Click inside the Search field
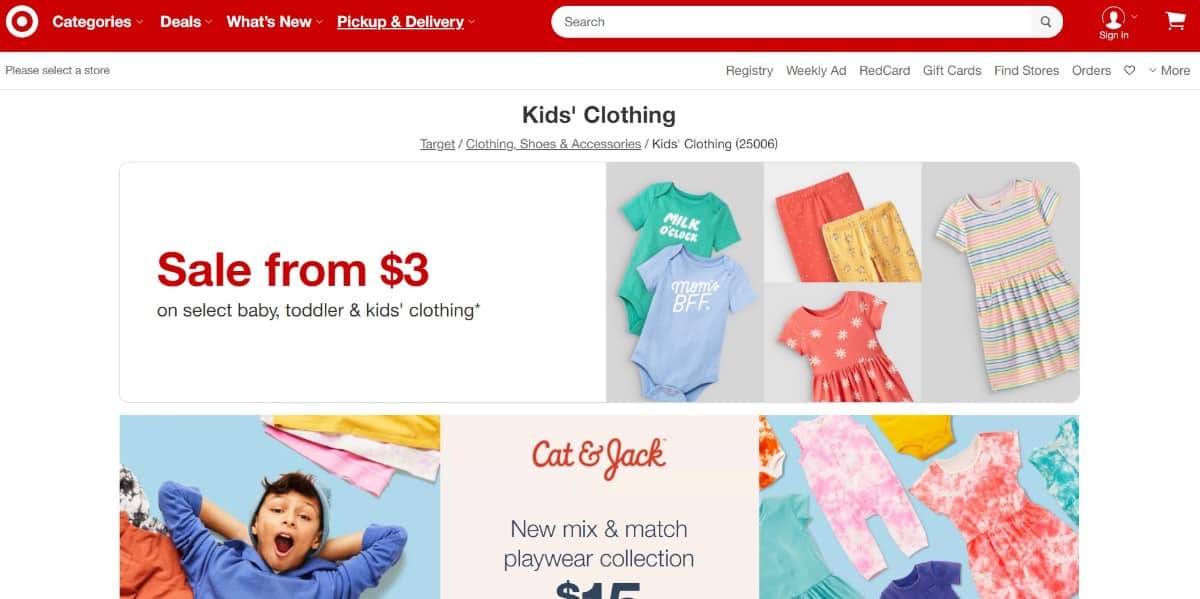 [x=792, y=22]
